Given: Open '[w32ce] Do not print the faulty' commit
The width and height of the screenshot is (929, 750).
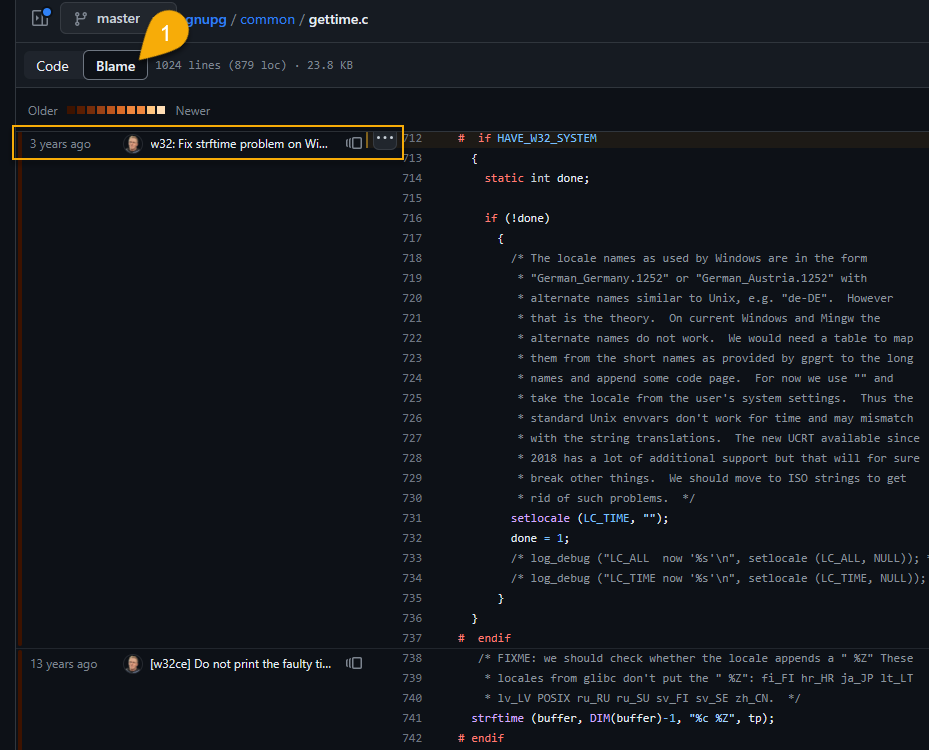Looking at the screenshot, I should point(239,664).
